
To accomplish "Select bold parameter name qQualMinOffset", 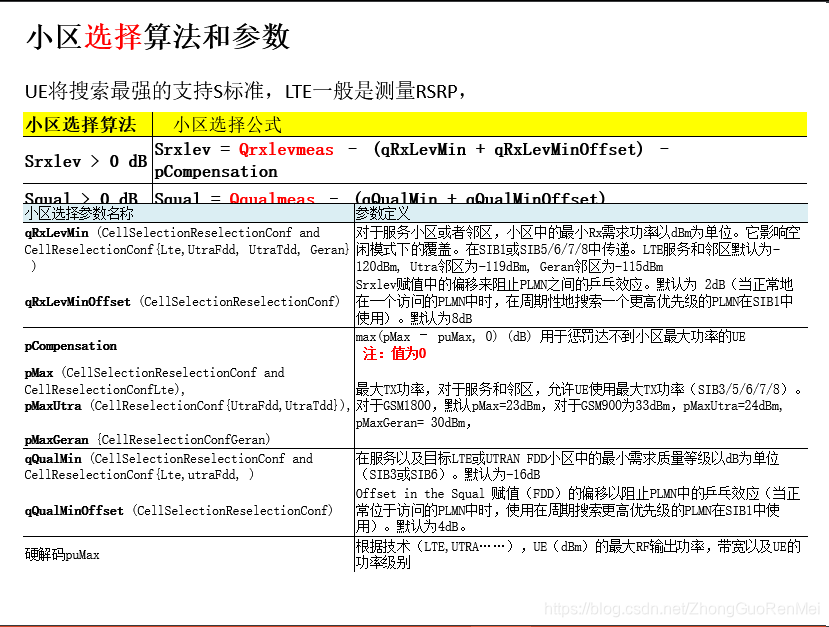I will tap(74, 511).
